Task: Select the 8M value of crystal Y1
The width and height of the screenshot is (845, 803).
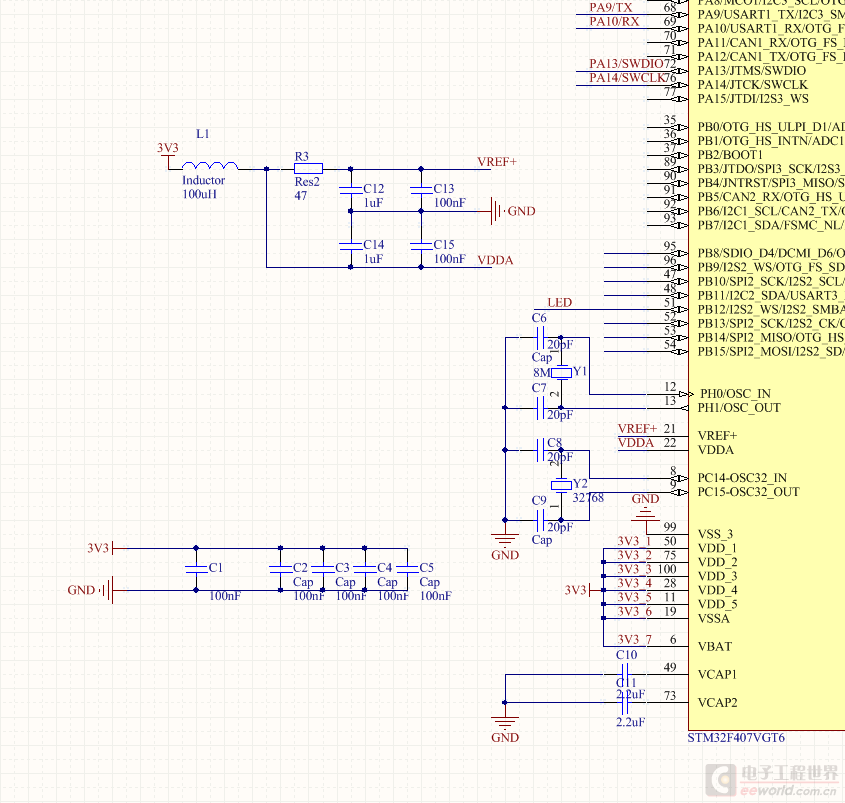Action: [542, 373]
